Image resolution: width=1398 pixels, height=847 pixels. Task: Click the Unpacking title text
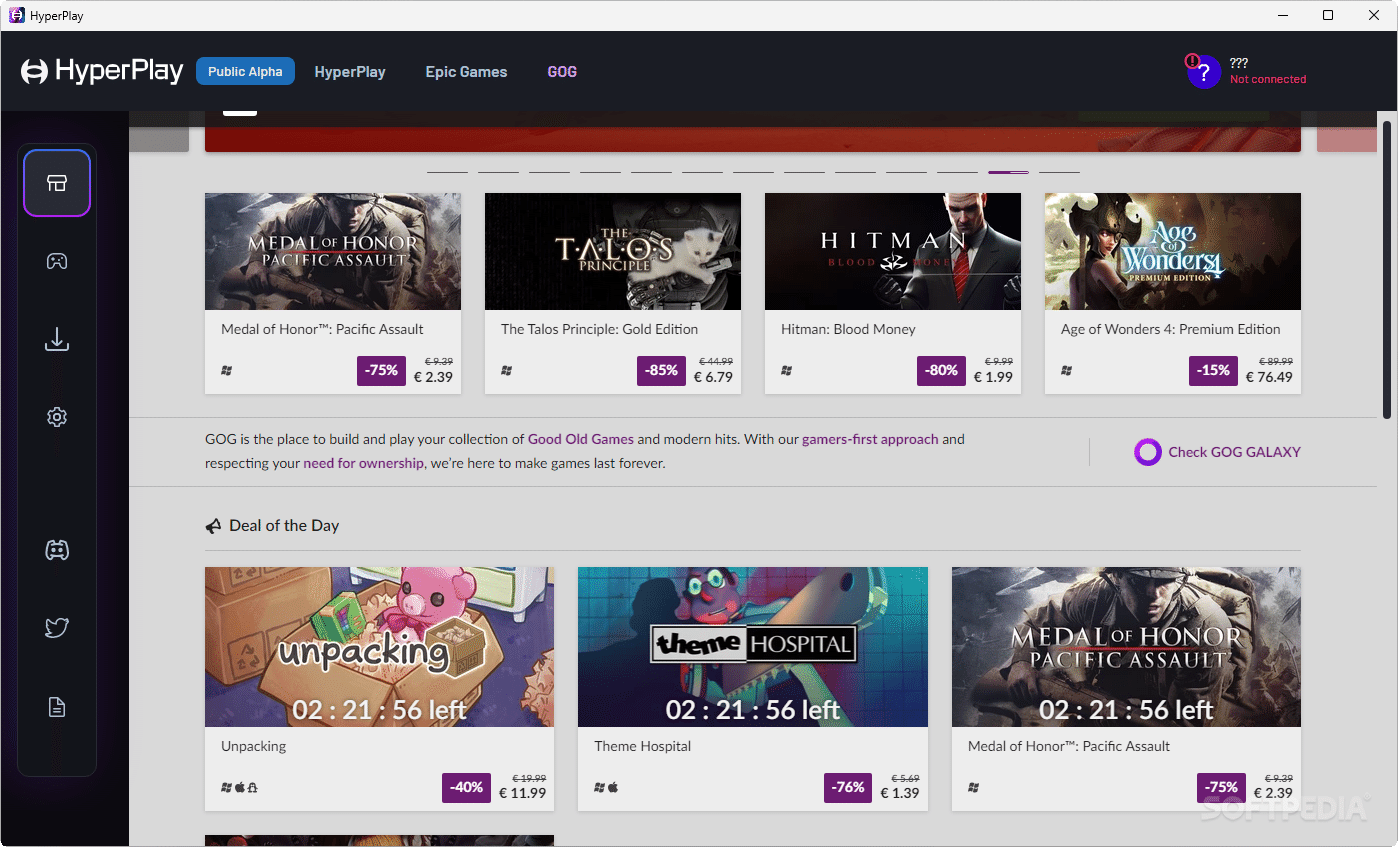(x=254, y=746)
